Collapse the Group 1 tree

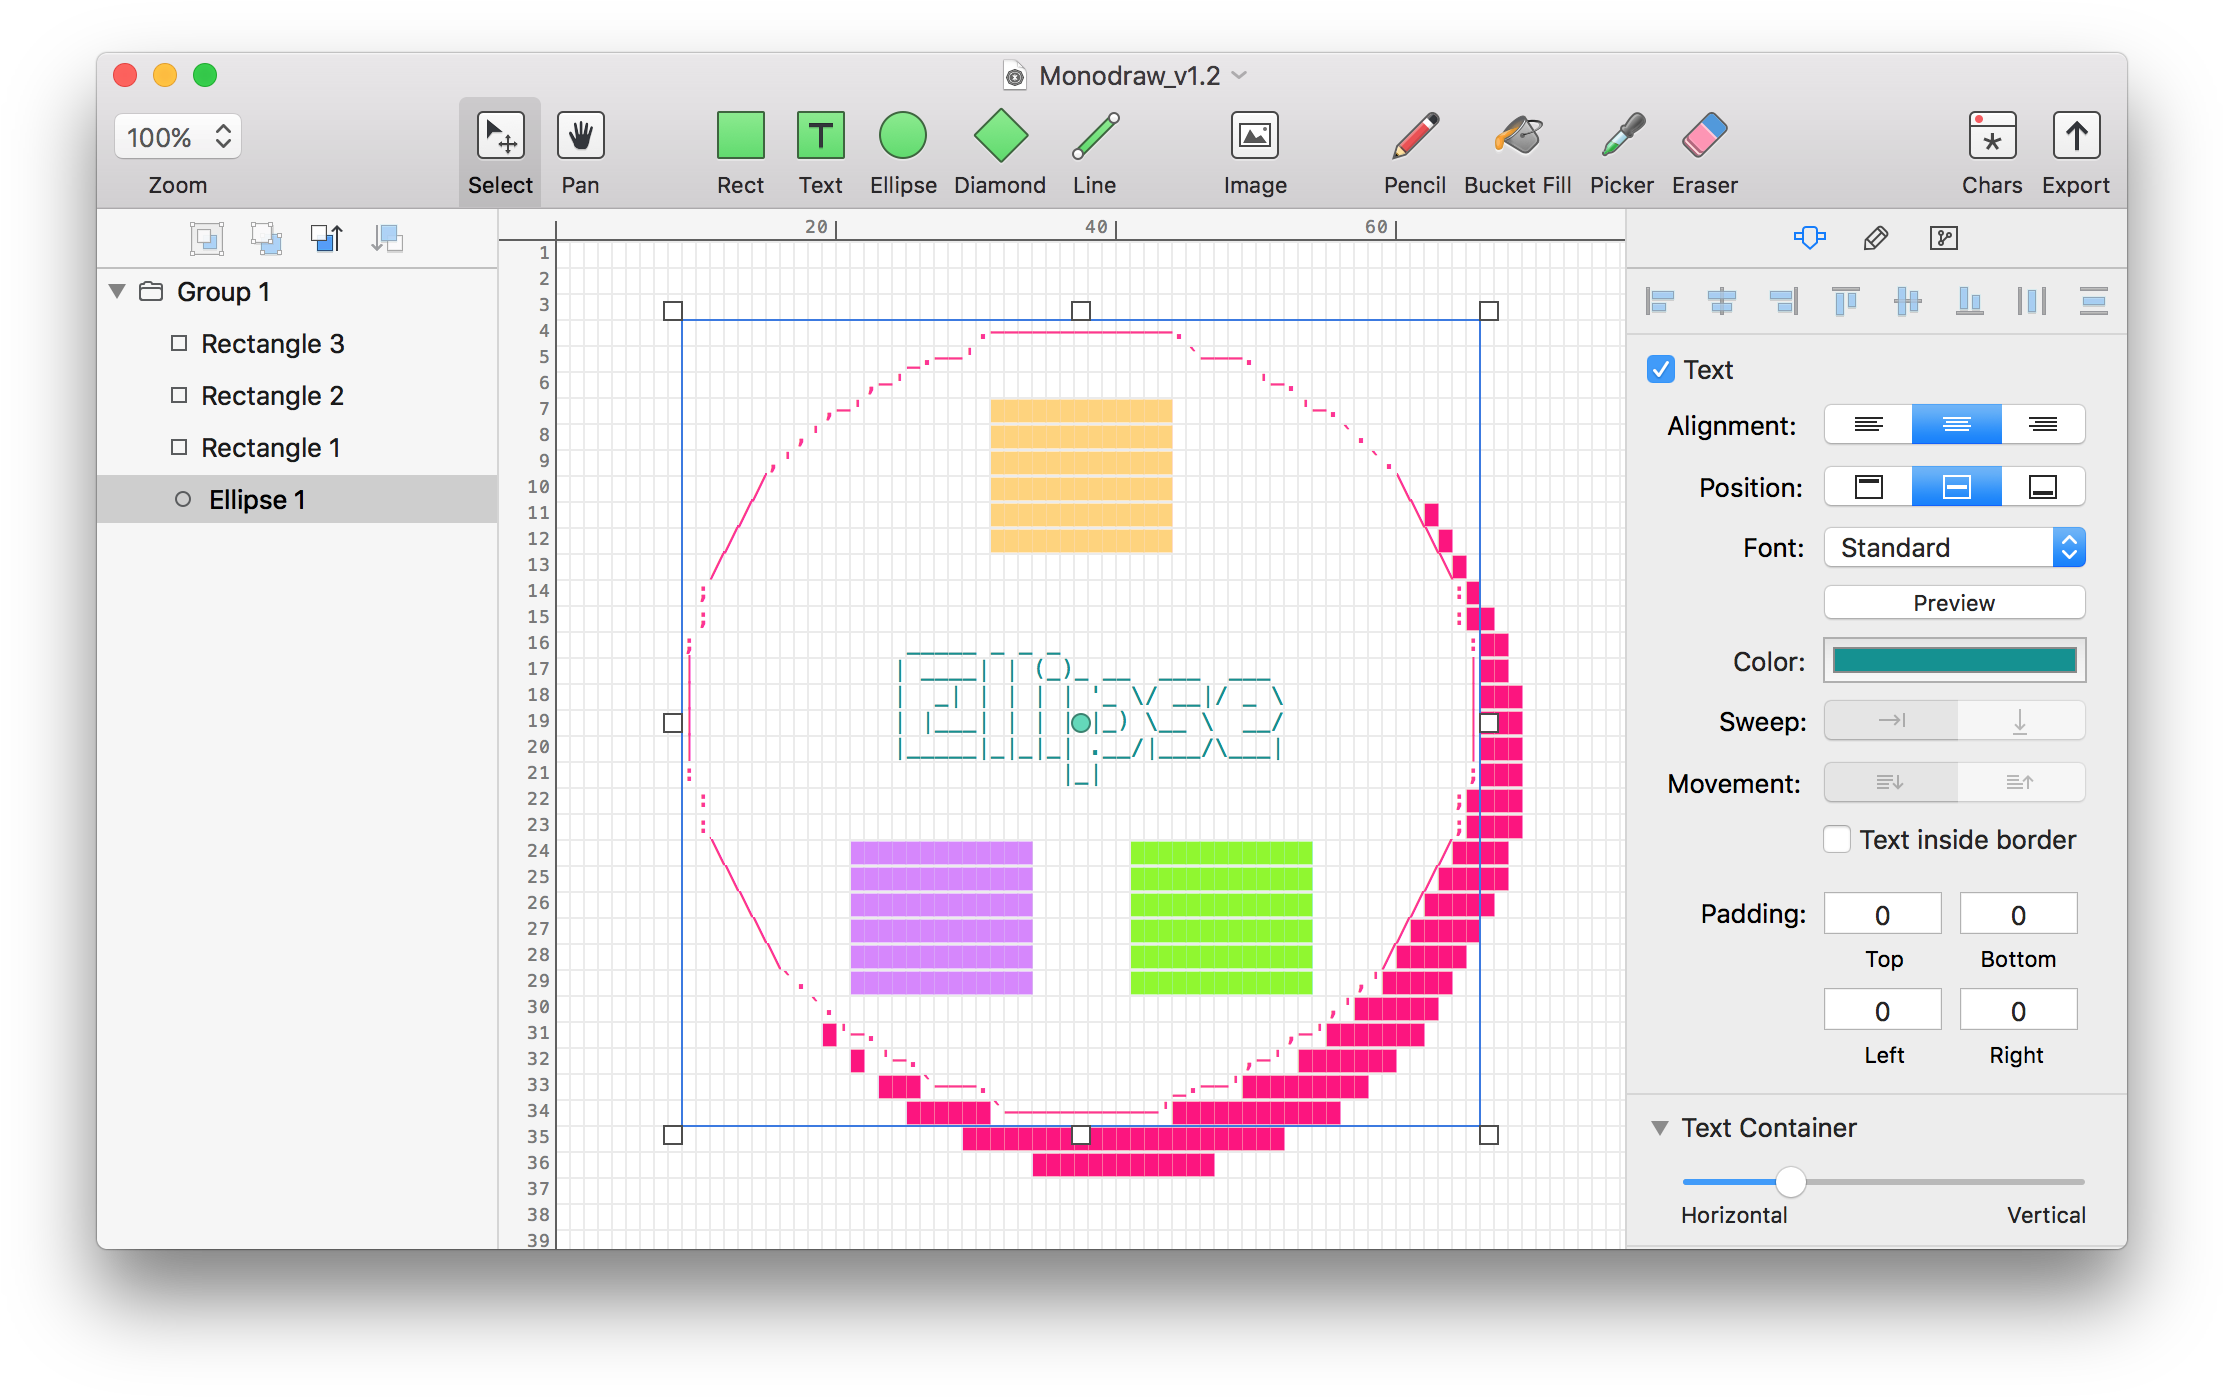coord(117,292)
